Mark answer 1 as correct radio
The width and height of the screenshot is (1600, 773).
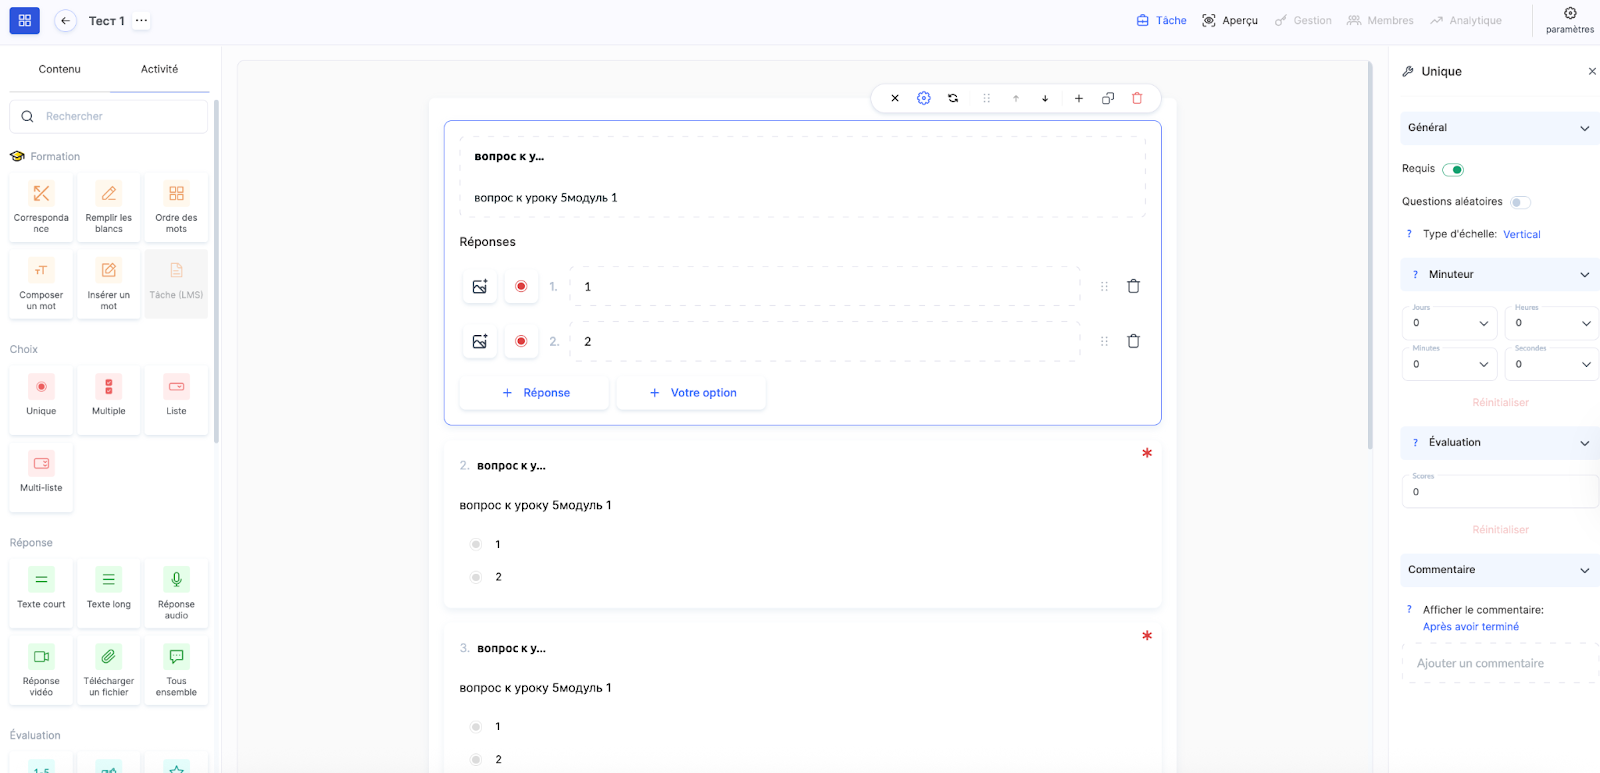click(x=521, y=287)
